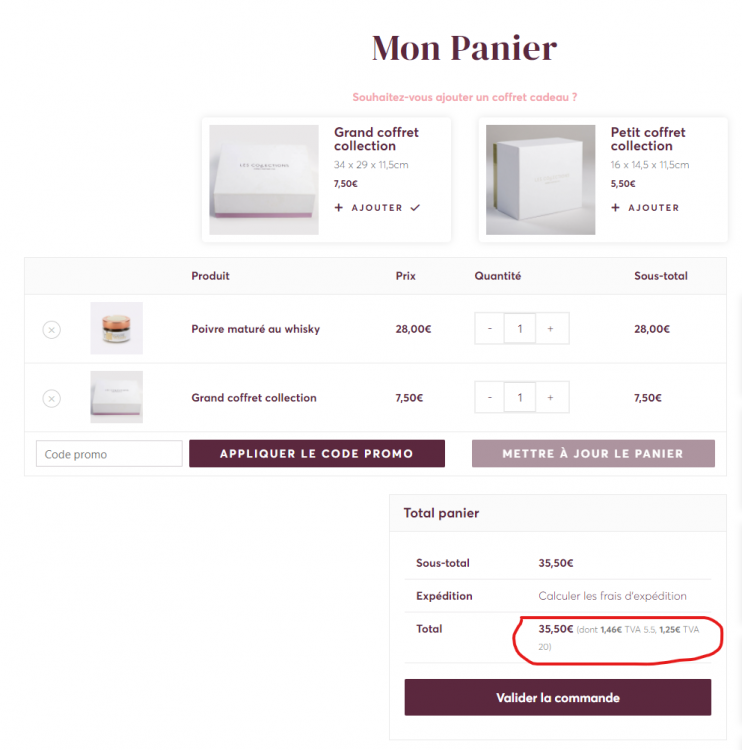The image size is (742, 750).
Task: Increase quantity of Grand coffret collection
Action: pos(550,398)
